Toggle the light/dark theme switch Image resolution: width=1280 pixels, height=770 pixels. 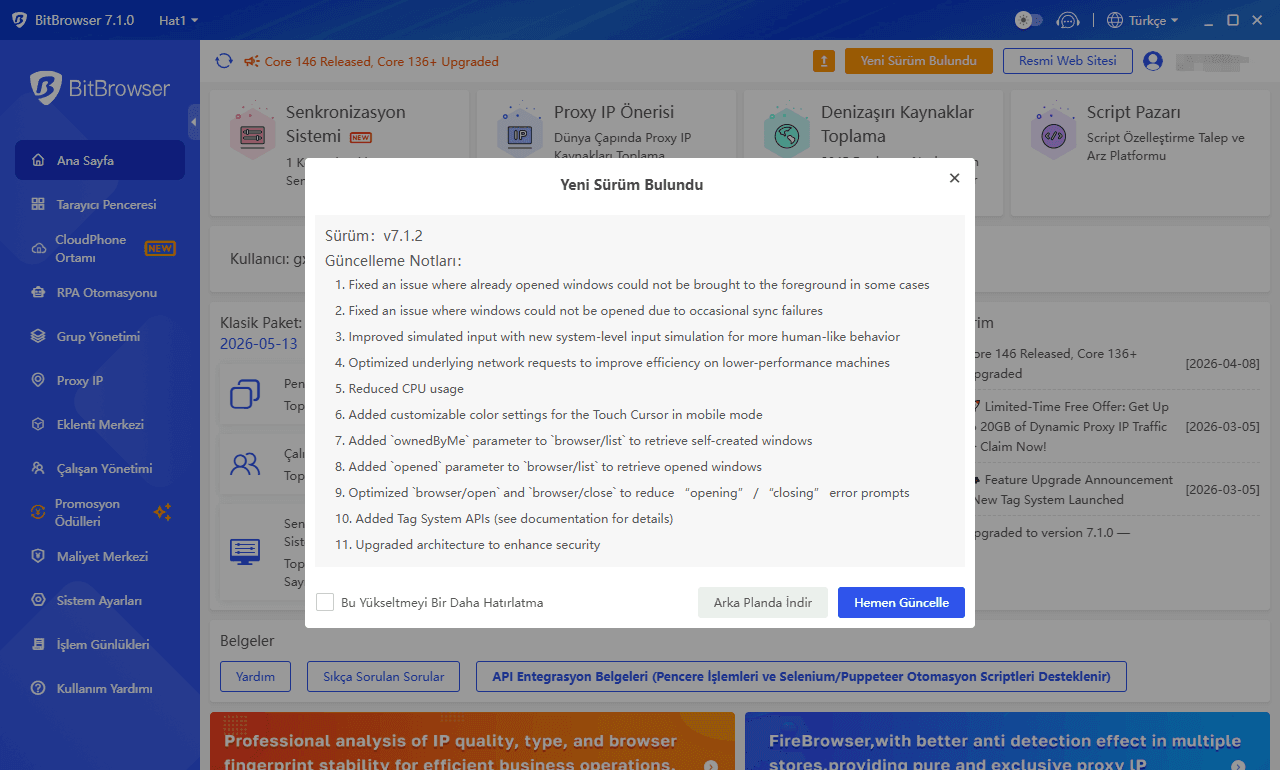(1028, 20)
